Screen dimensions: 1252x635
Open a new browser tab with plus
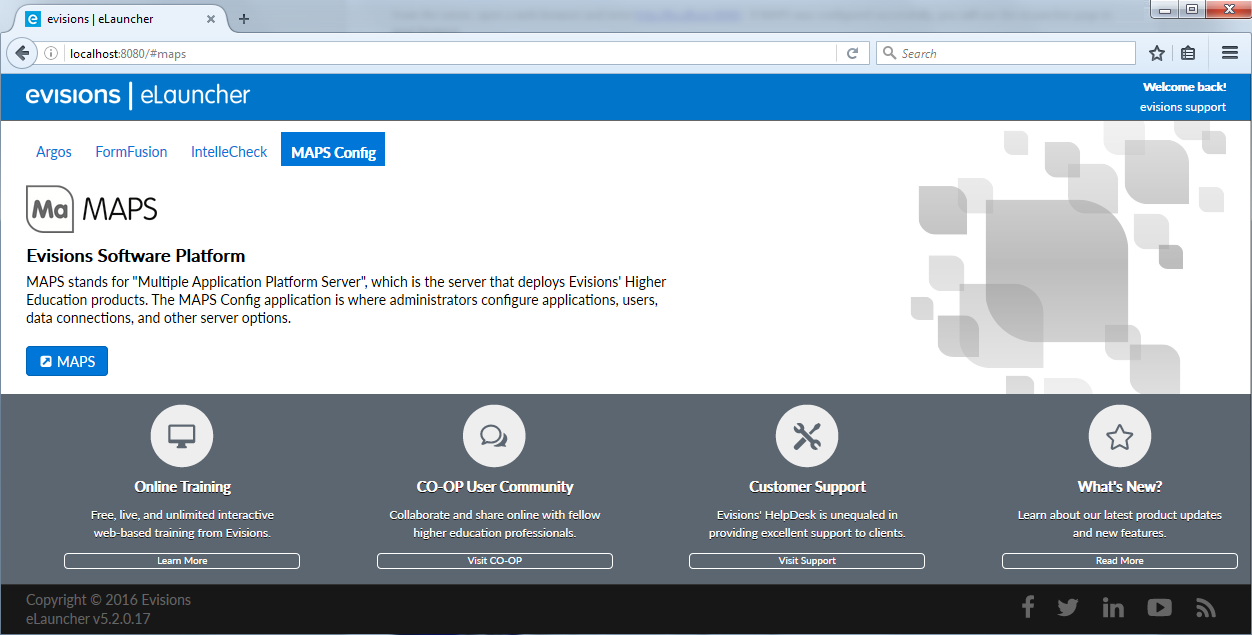(244, 19)
